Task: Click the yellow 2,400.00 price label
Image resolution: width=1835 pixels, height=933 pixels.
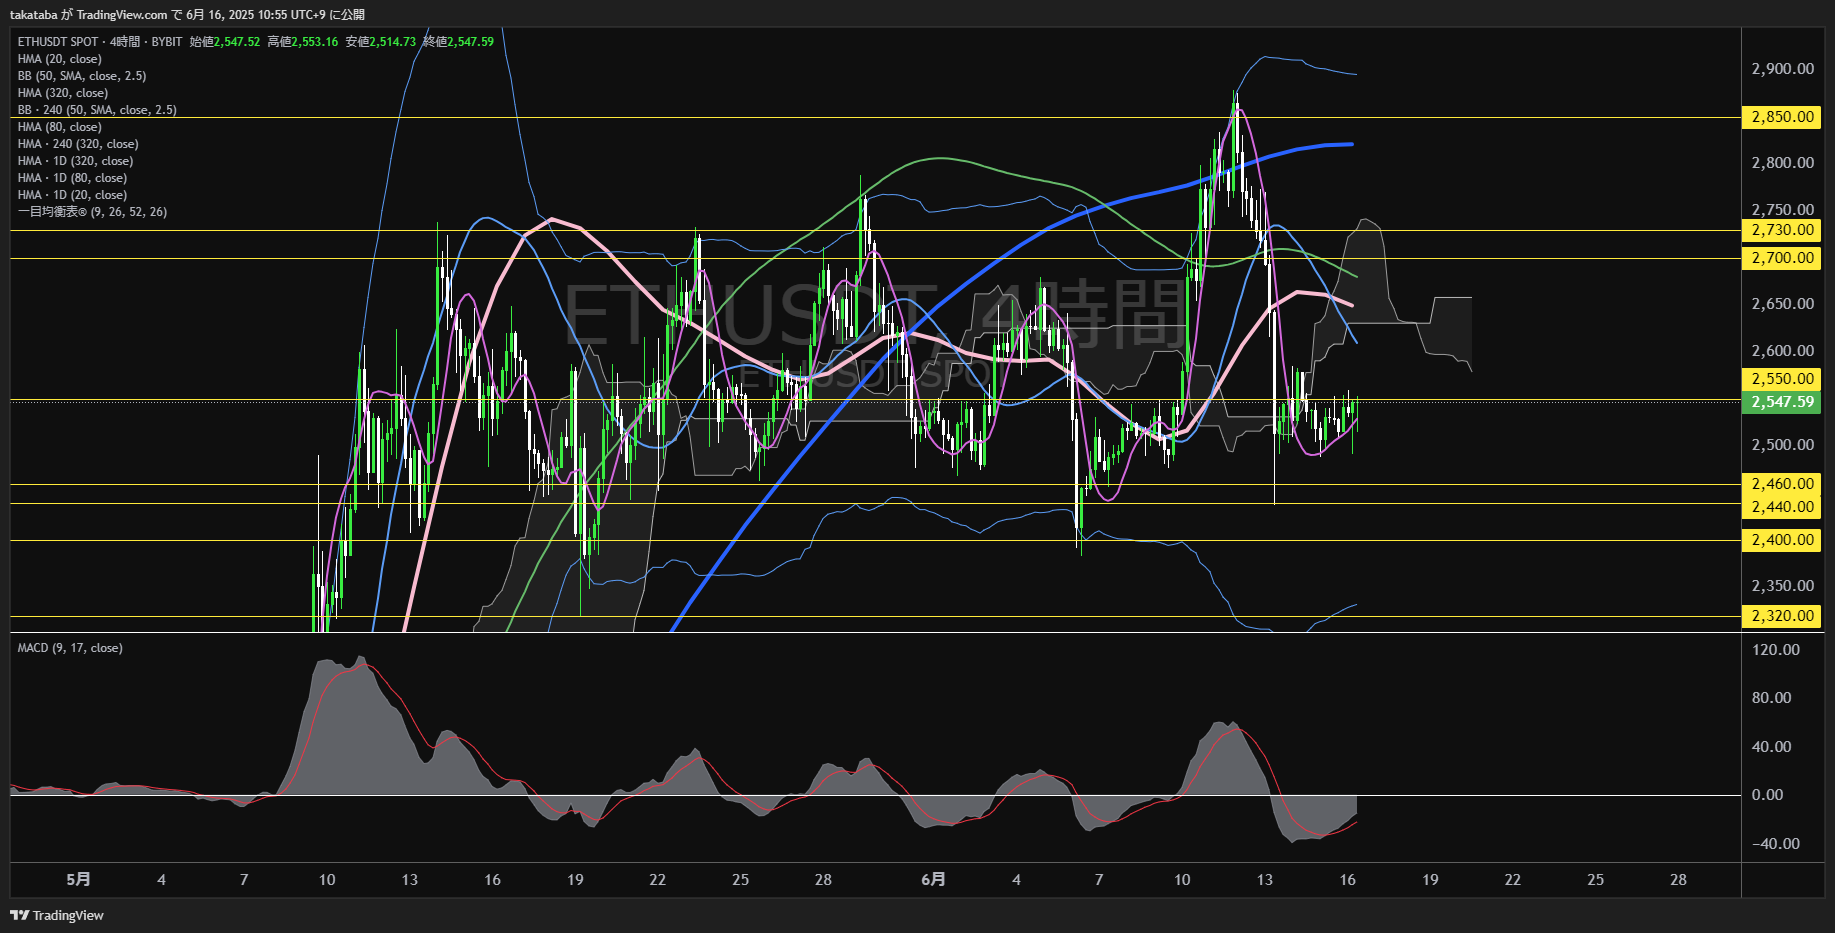Action: pyautogui.click(x=1783, y=540)
